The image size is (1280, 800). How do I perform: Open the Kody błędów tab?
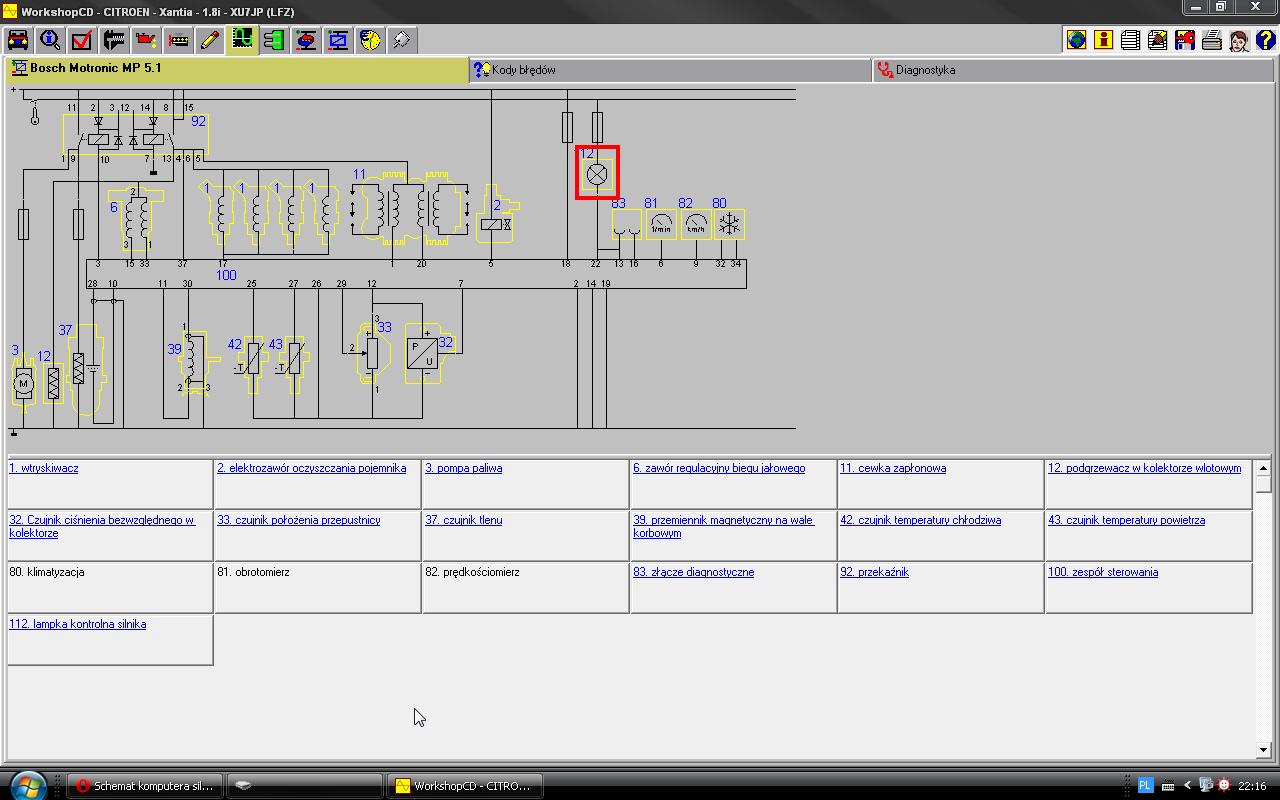pos(670,70)
